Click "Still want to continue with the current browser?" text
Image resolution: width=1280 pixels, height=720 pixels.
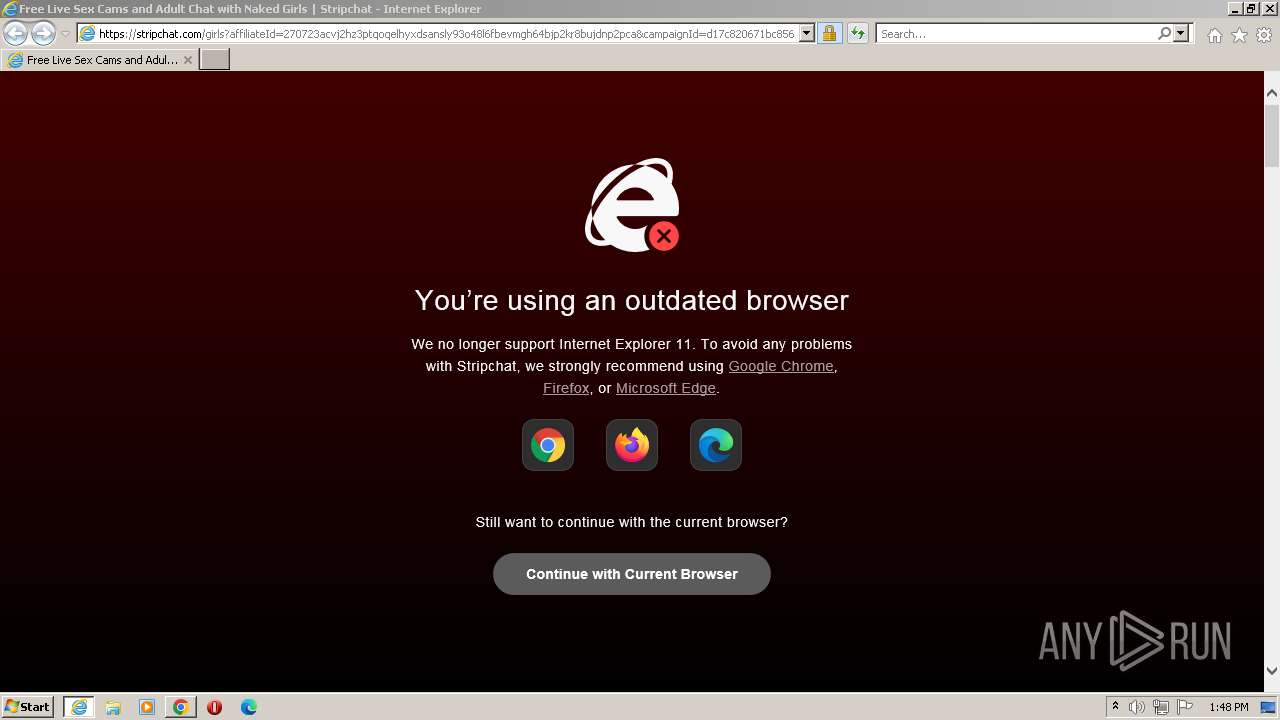click(632, 522)
